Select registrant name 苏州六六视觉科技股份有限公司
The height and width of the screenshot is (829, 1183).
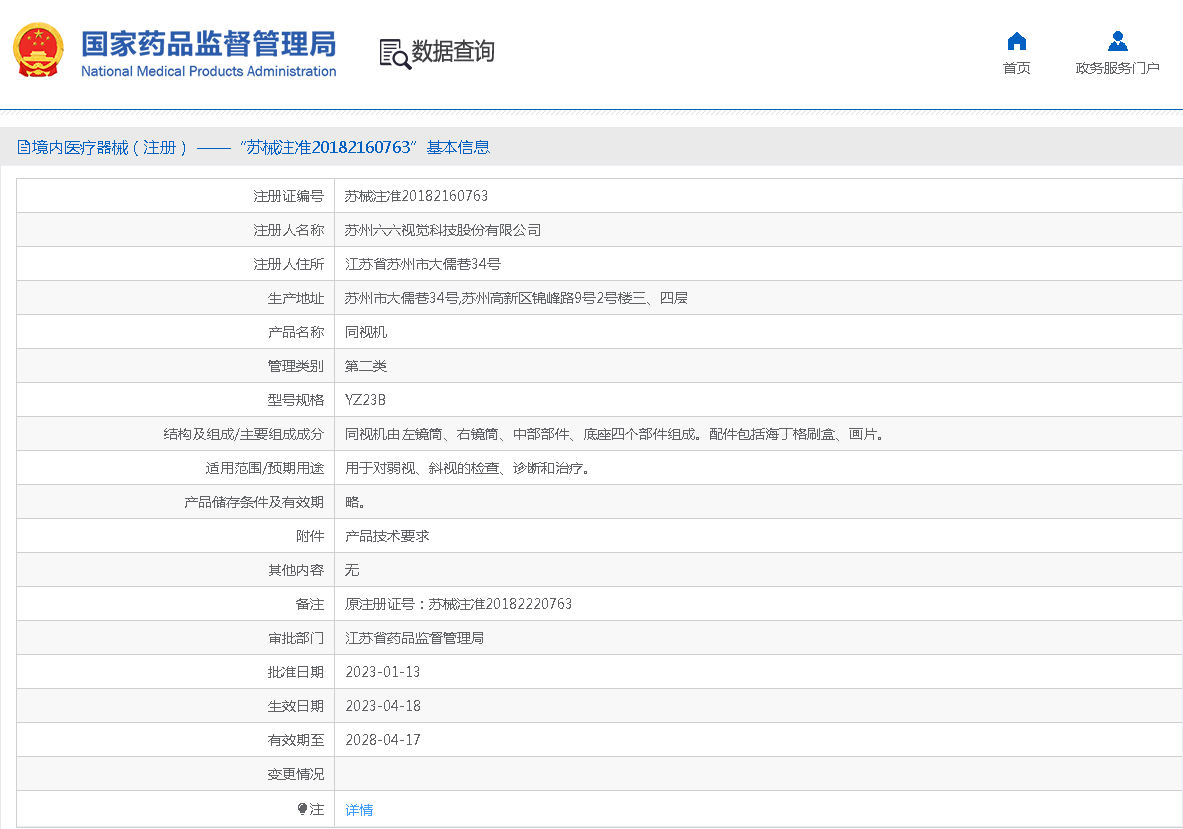point(442,230)
